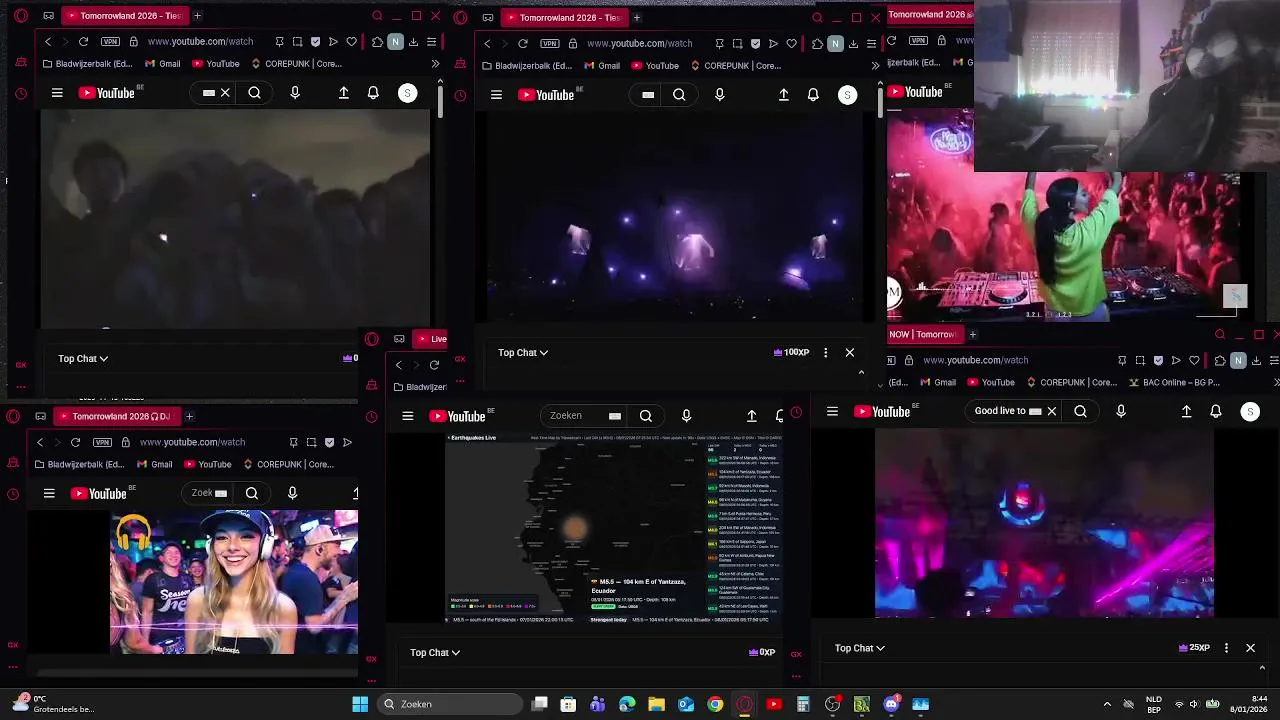Select NOW | Tomorrowland tab in bottom-right window

(x=924, y=334)
